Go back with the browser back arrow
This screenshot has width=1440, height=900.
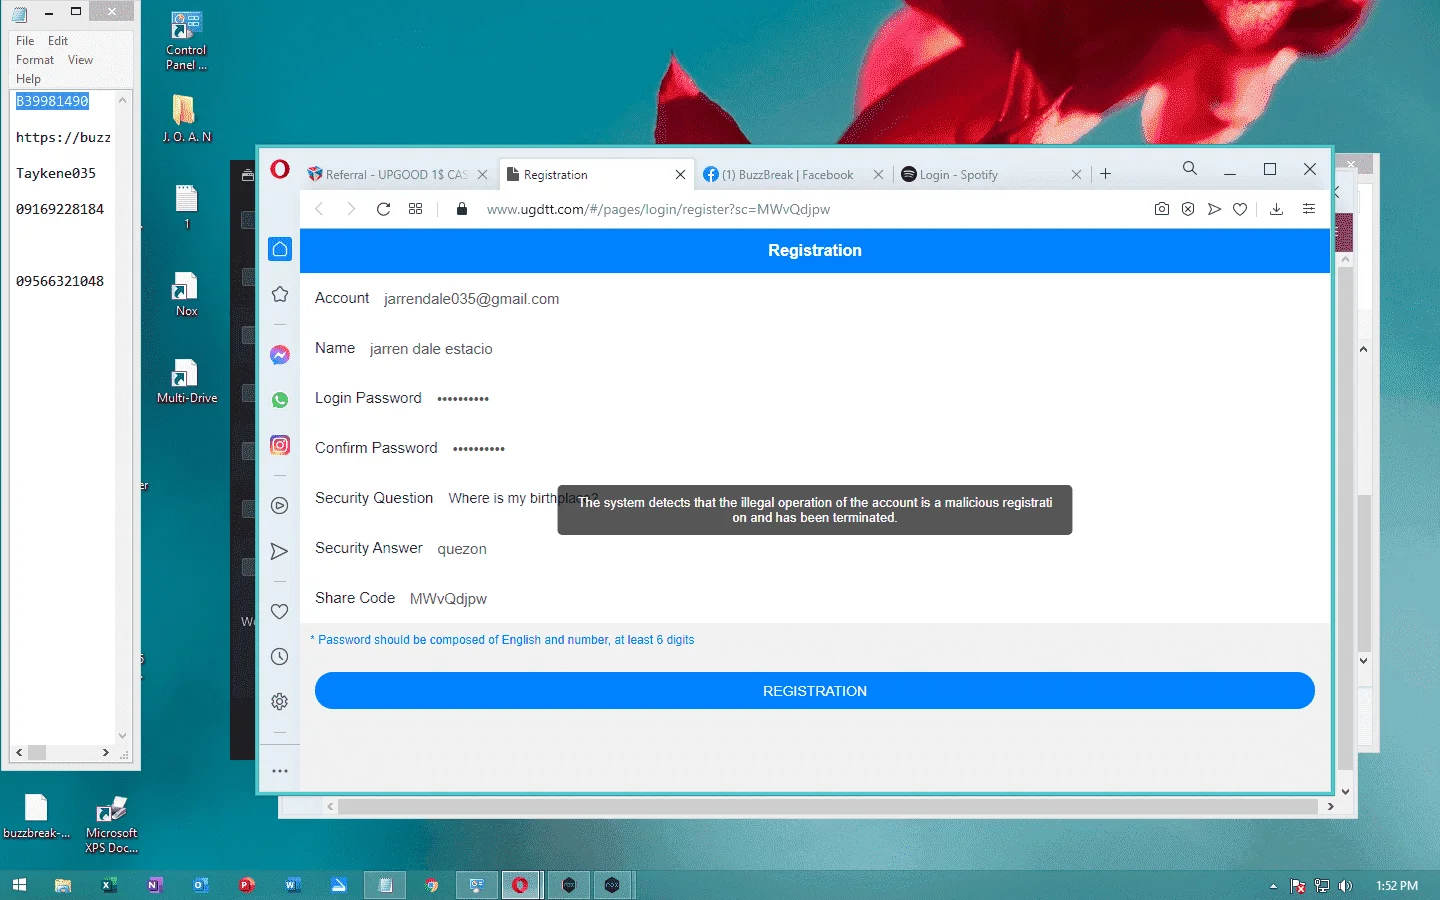(319, 209)
